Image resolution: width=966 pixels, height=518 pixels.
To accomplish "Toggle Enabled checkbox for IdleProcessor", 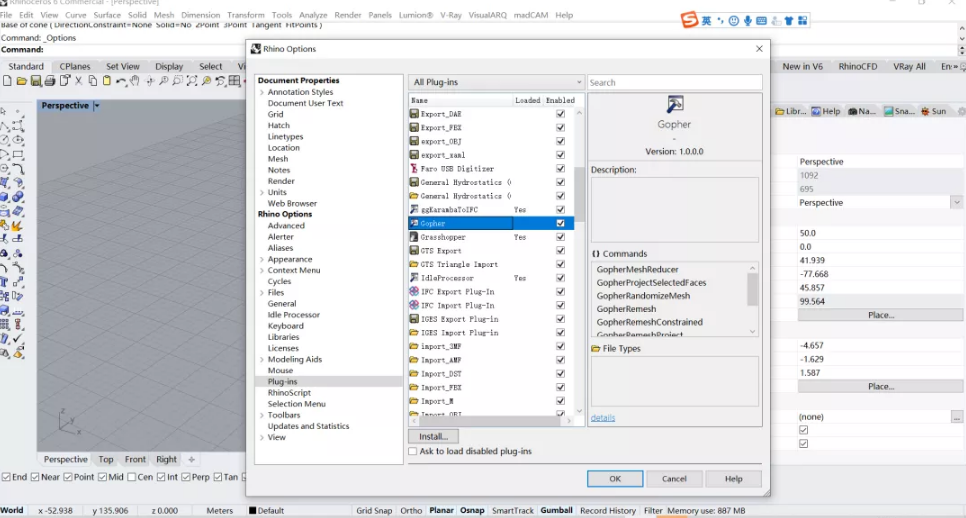I will tap(560, 278).
